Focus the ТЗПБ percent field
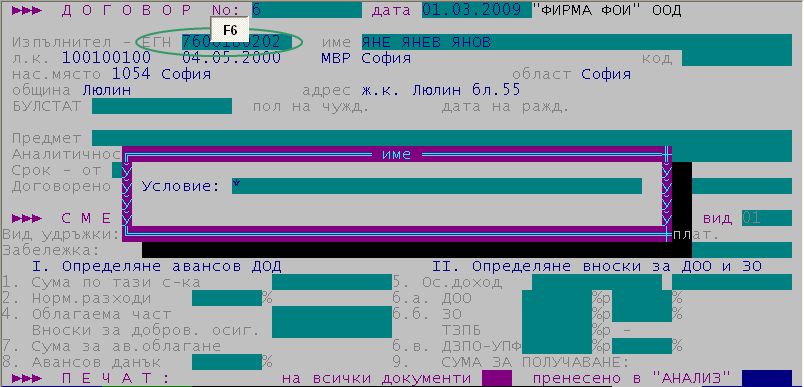 point(557,330)
